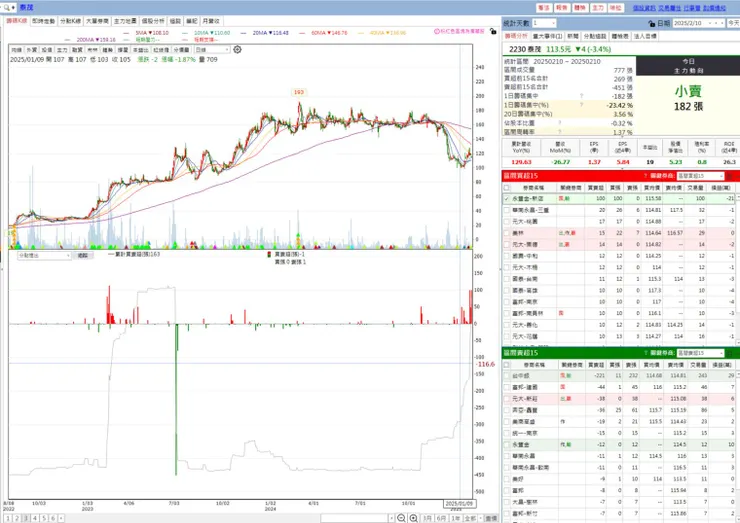Select chart layout page 4
740x523 pixels.
tap(35, 518)
